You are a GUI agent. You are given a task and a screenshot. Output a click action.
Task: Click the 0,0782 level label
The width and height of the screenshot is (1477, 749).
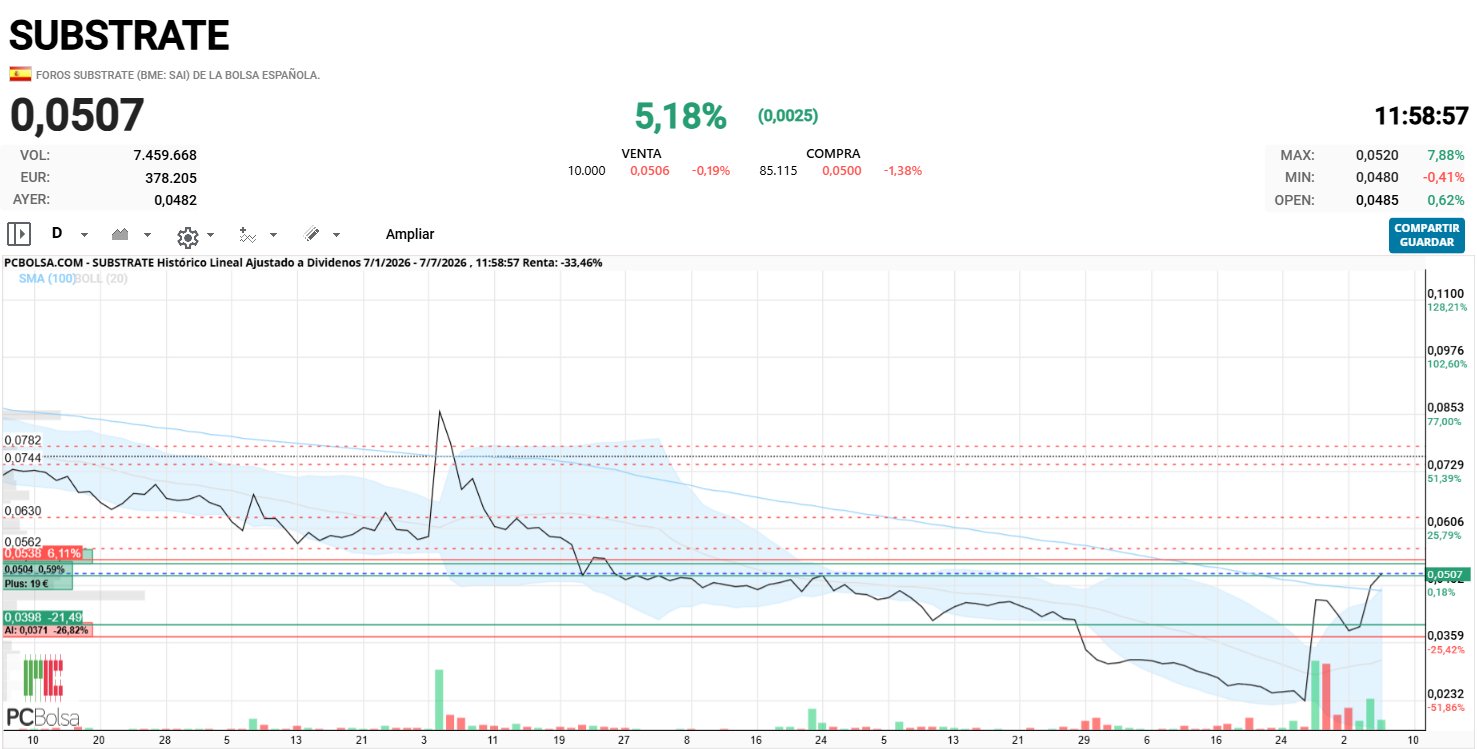click(x=22, y=440)
